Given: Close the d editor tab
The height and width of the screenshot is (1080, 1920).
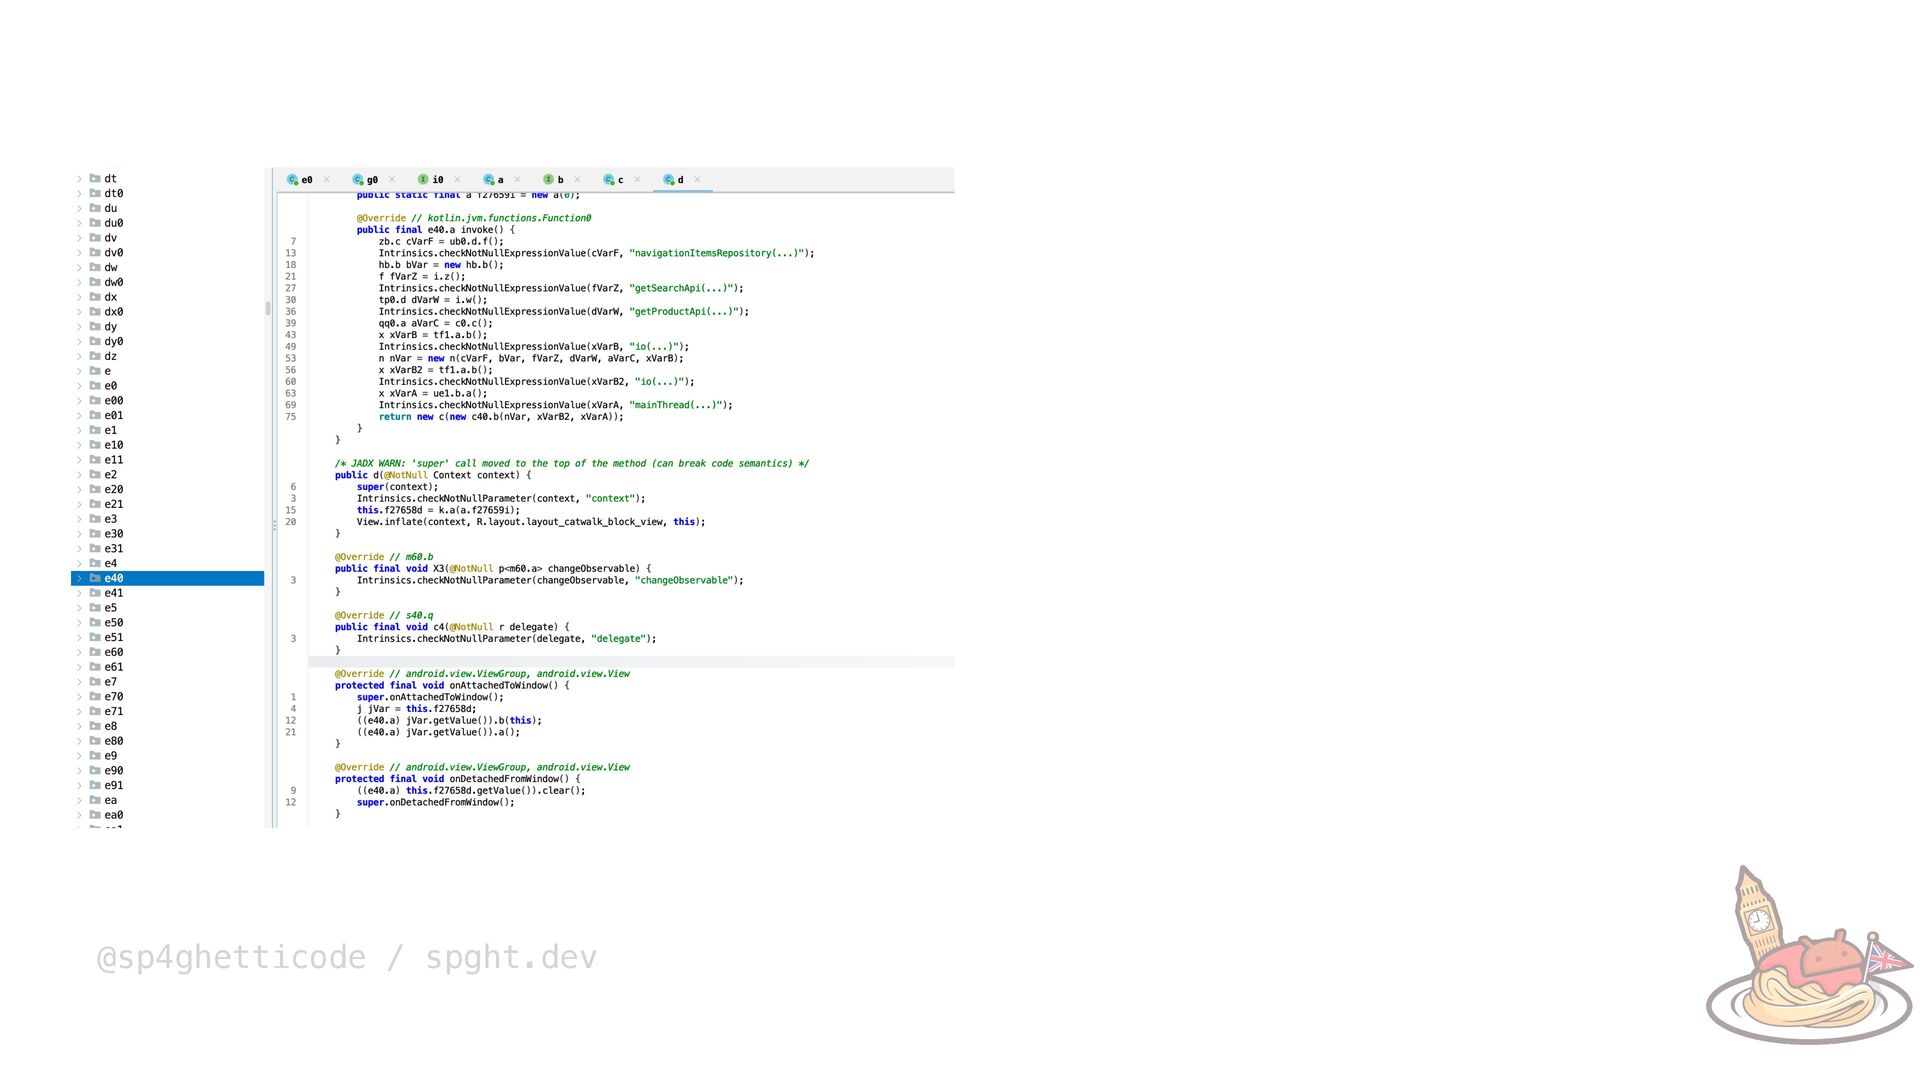Looking at the screenshot, I should click(697, 180).
